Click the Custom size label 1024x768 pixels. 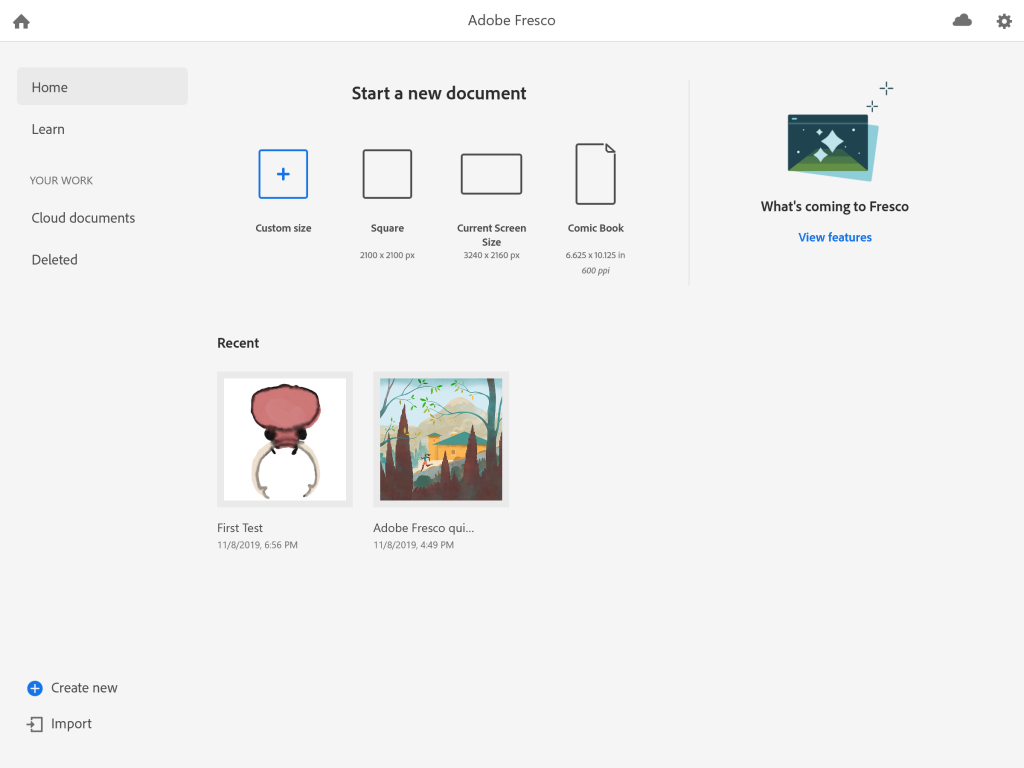pyautogui.click(x=283, y=228)
